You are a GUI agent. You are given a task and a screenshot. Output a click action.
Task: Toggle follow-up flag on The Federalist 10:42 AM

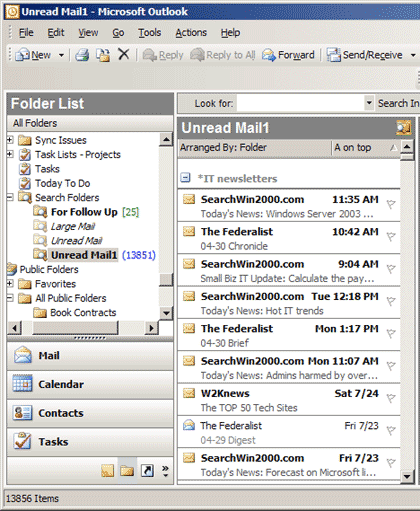[x=391, y=237]
